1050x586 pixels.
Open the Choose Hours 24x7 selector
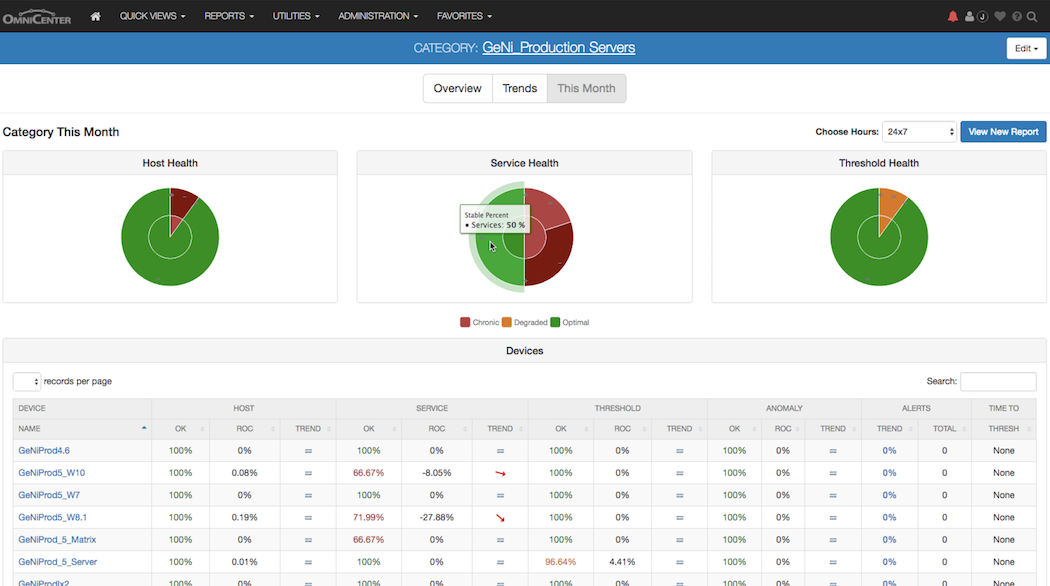(x=919, y=132)
